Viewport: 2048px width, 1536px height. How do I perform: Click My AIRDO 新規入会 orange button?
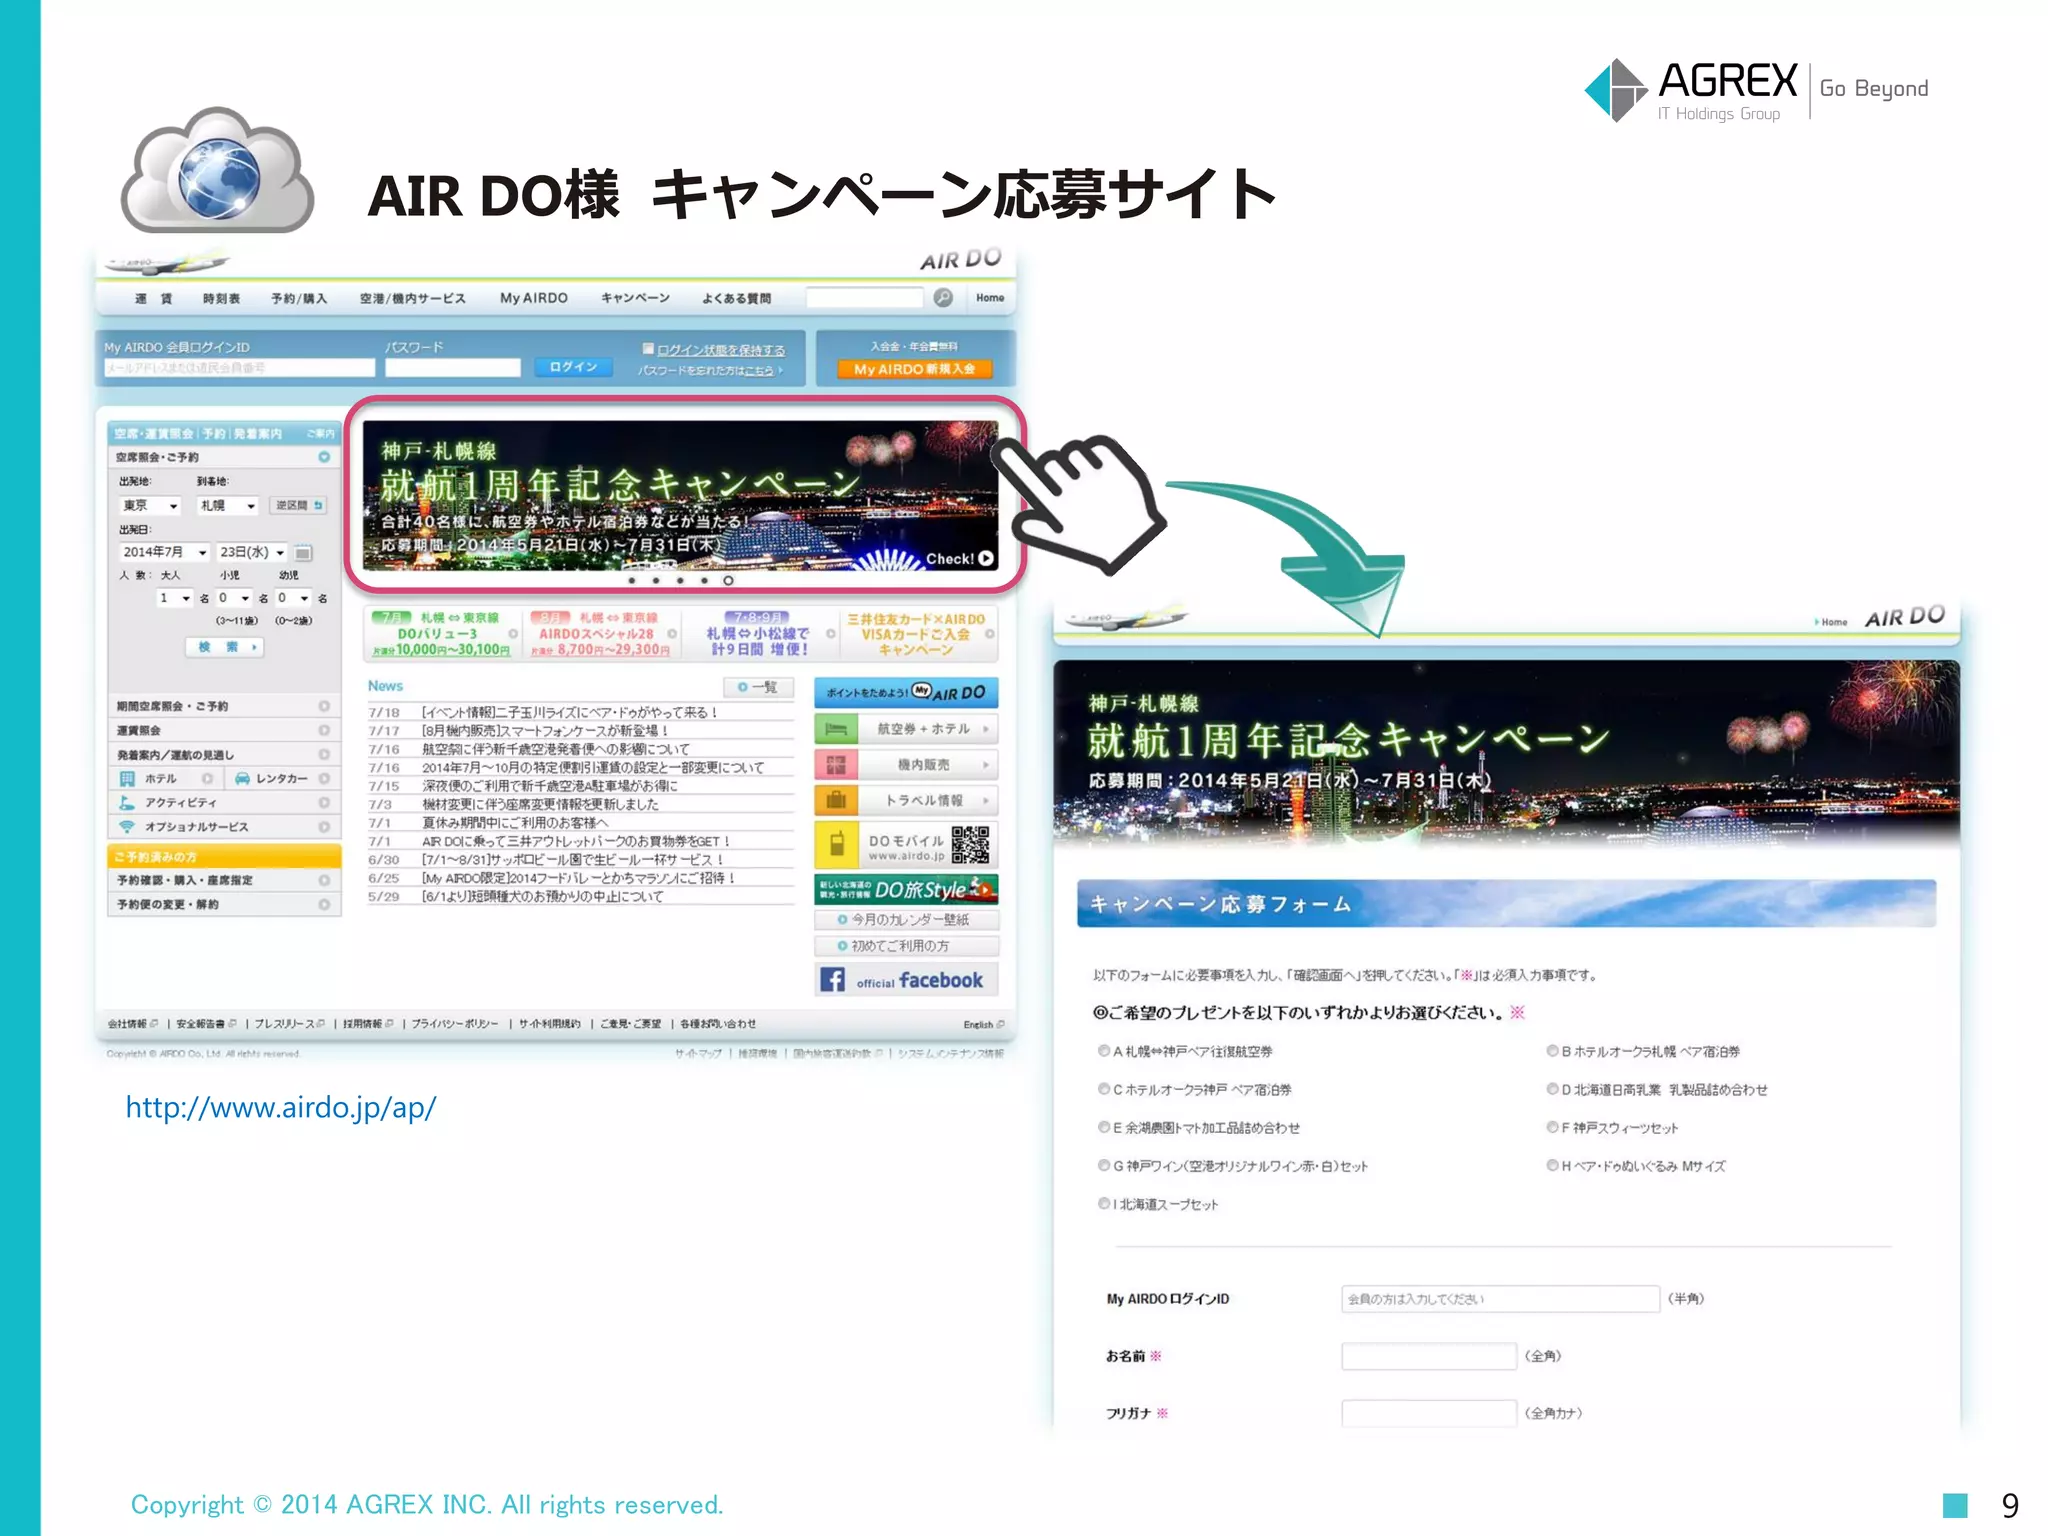pos(915,369)
